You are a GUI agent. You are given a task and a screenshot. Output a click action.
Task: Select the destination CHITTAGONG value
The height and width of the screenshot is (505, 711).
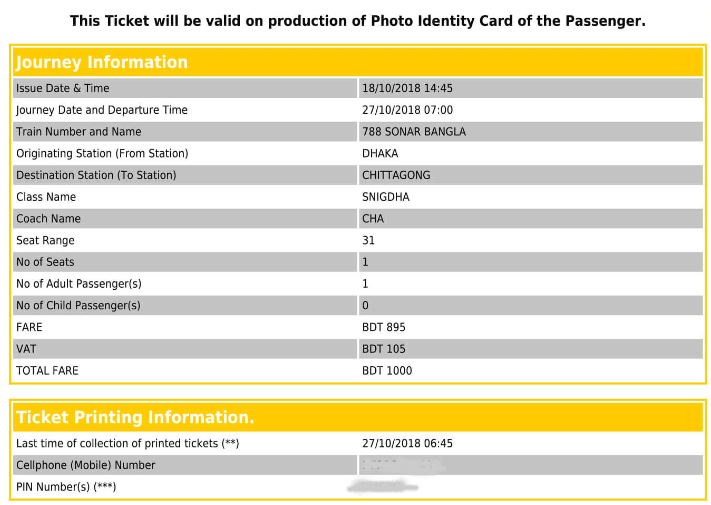[396, 175]
